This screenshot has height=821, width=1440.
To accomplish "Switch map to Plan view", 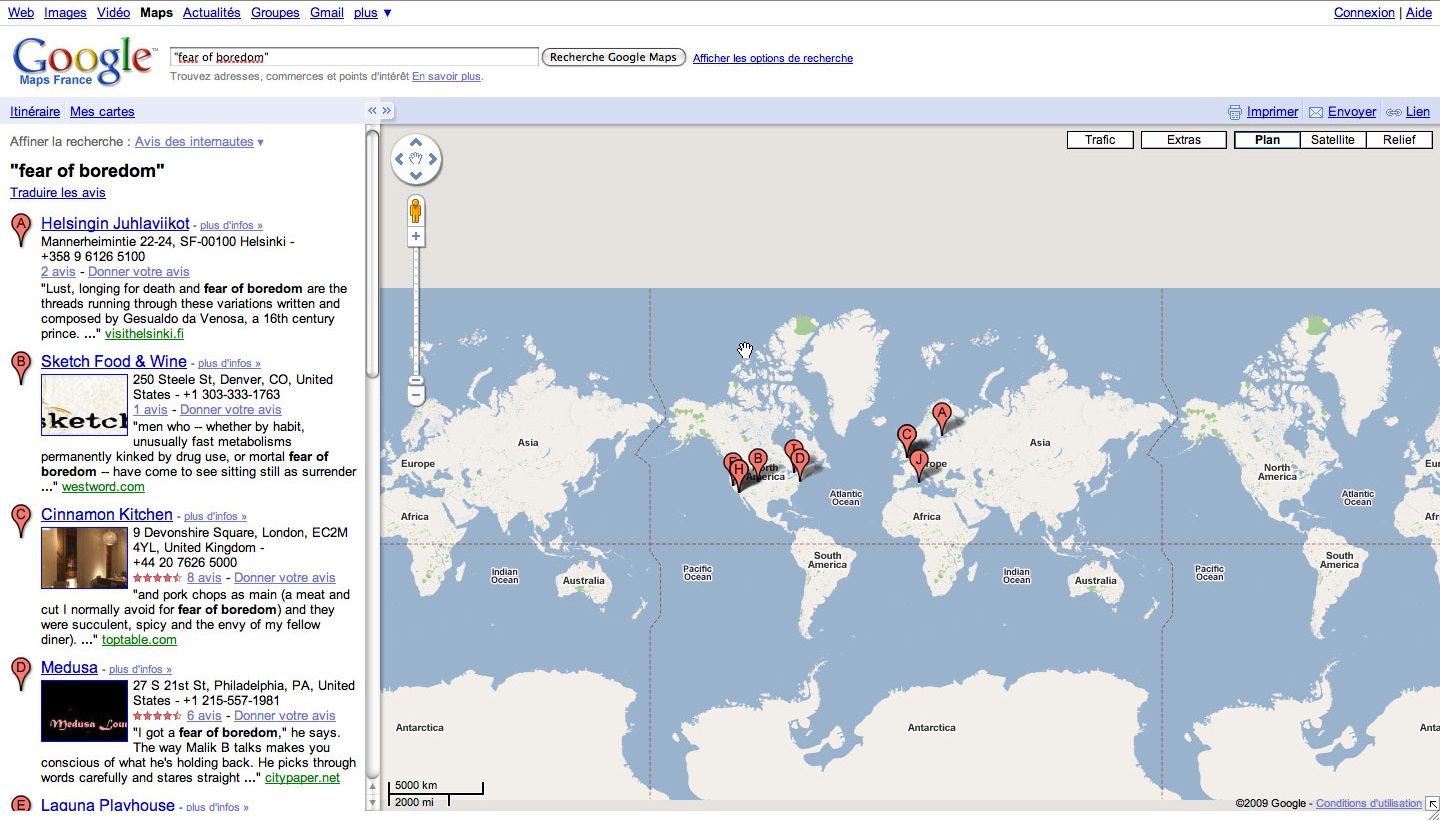I will [1267, 140].
